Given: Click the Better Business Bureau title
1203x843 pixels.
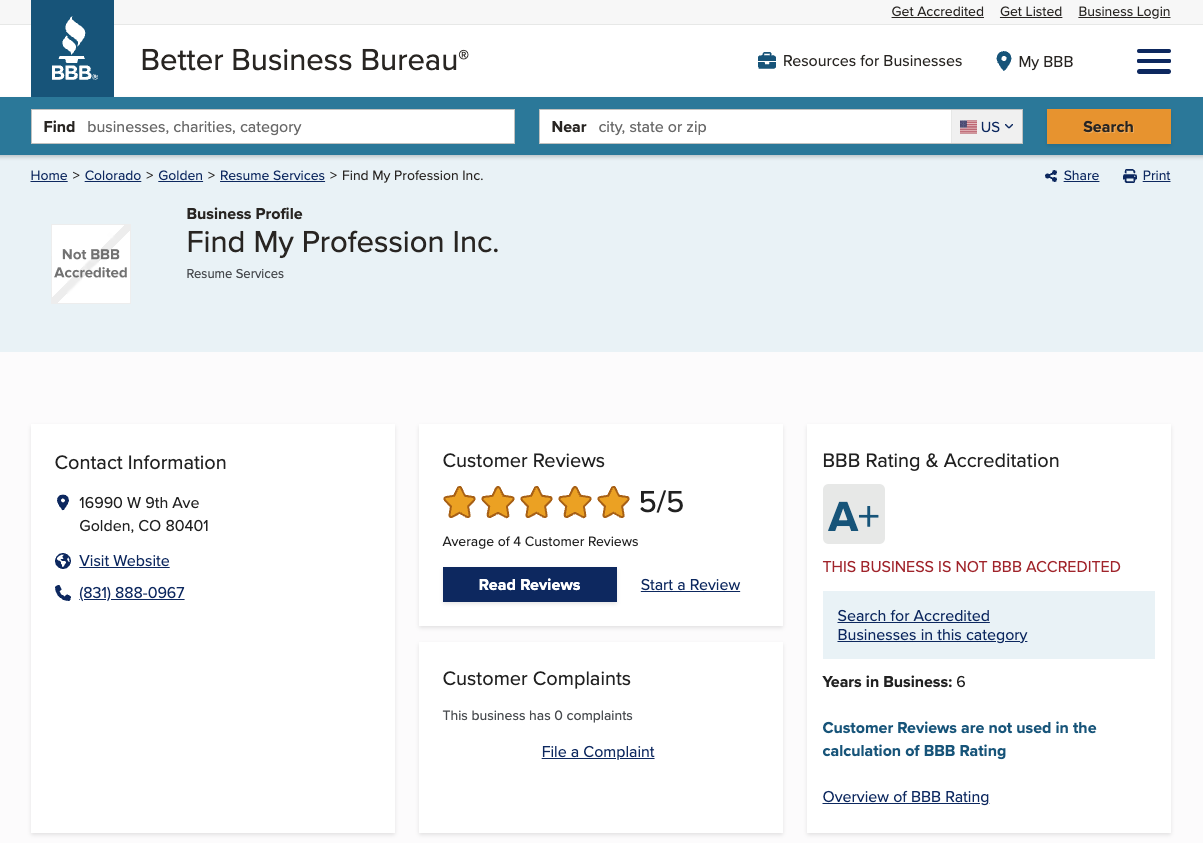Looking at the screenshot, I should 305,60.
